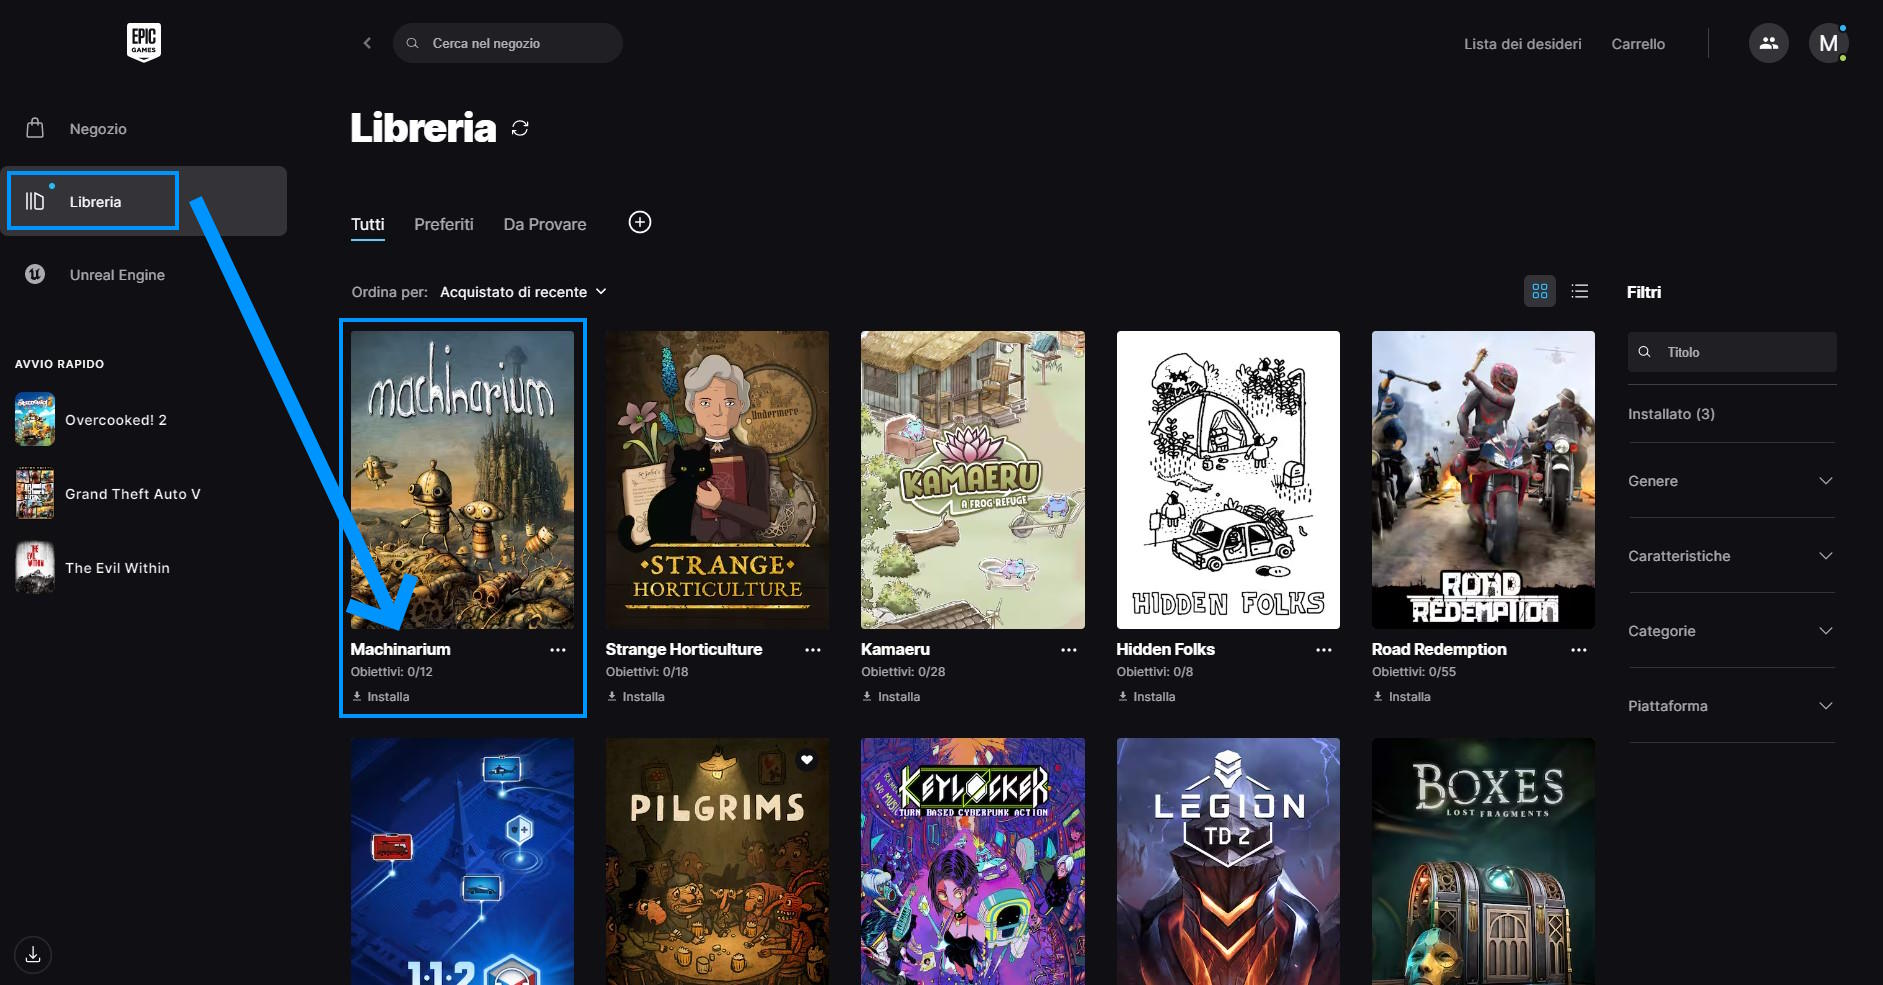
Task: Open the Hidden Folks cover art
Action: [x=1228, y=480]
